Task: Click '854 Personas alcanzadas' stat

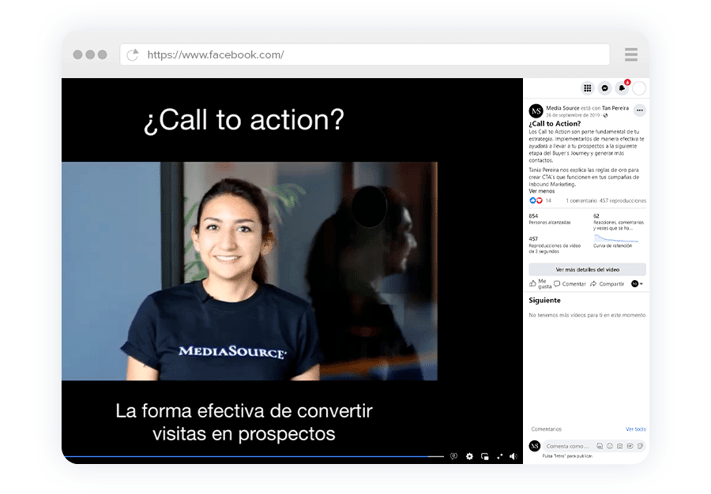Action: click(x=550, y=219)
